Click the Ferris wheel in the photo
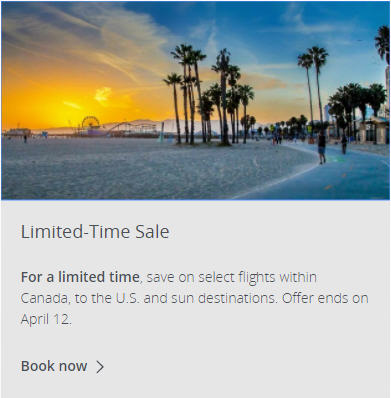Image resolution: width=391 pixels, height=398 pixels. tap(90, 122)
